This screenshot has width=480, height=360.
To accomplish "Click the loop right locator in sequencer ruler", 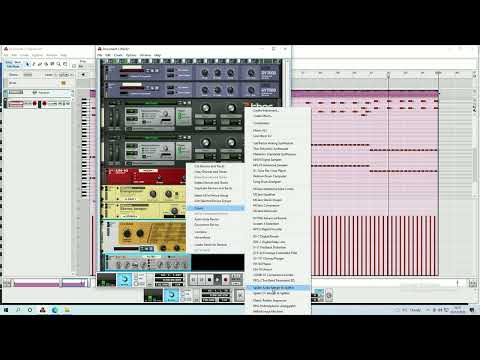I will click(438, 72).
